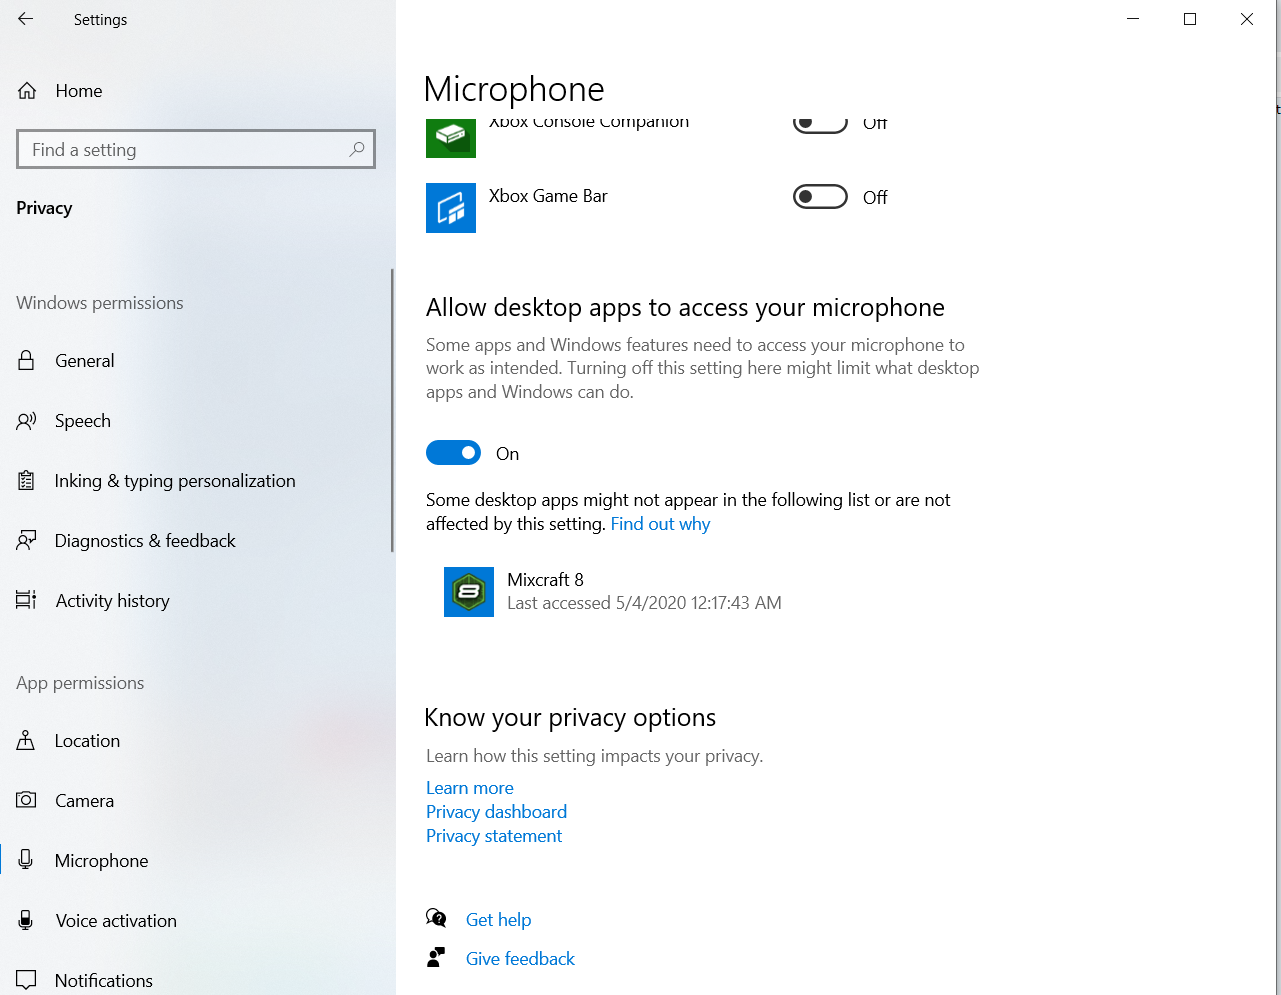
Task: Enable microphone for Xbox Game Bar
Action: click(820, 197)
